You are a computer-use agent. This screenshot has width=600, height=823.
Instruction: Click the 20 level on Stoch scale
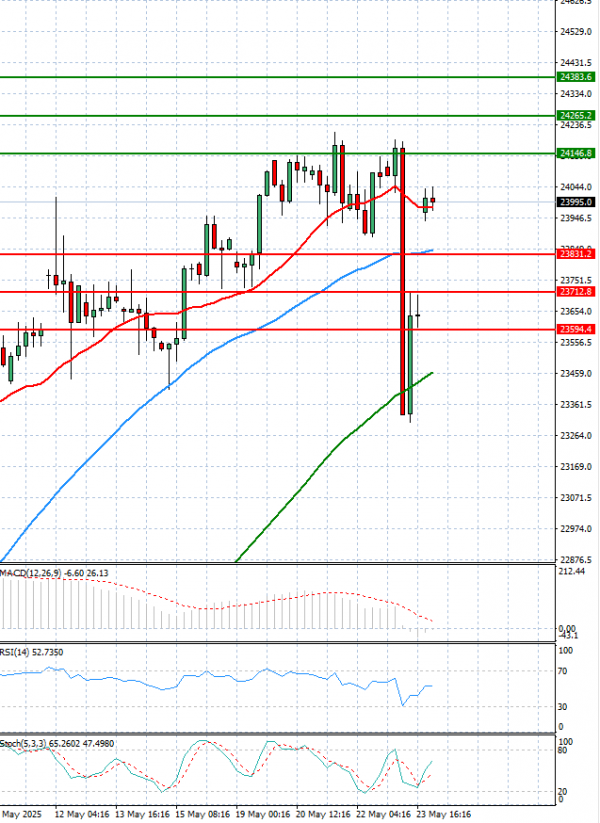tap(563, 792)
